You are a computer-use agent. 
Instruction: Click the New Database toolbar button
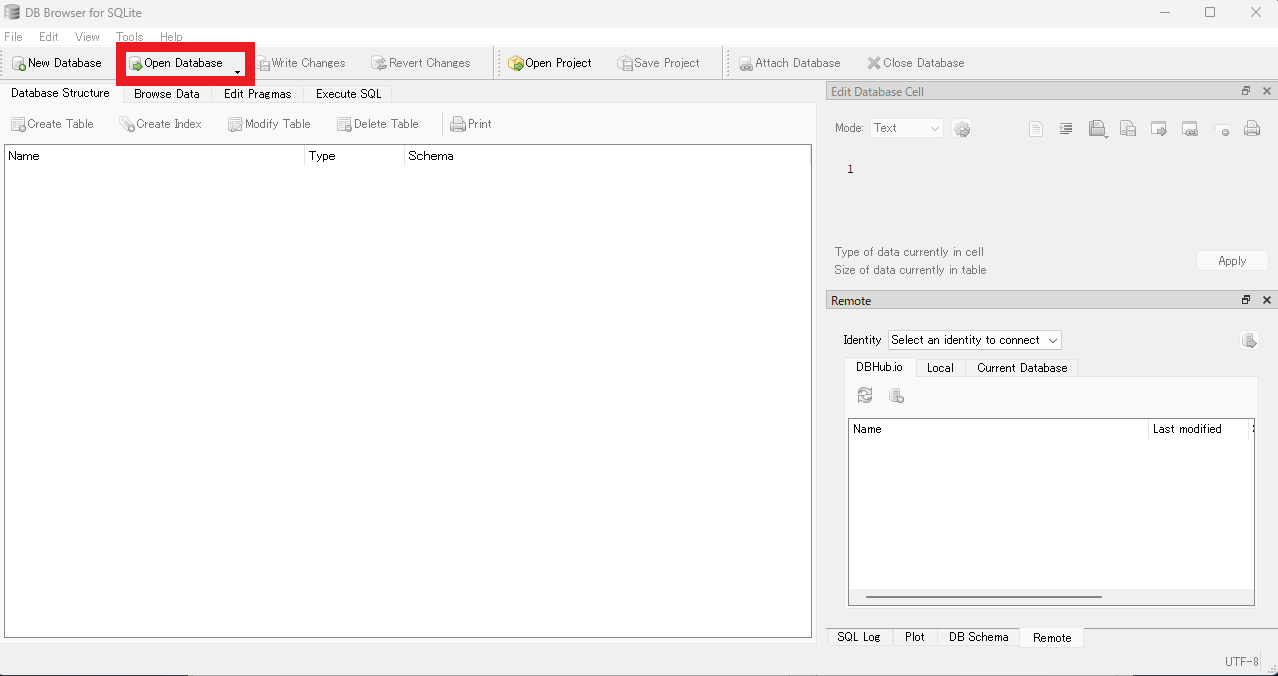pyautogui.click(x=57, y=63)
